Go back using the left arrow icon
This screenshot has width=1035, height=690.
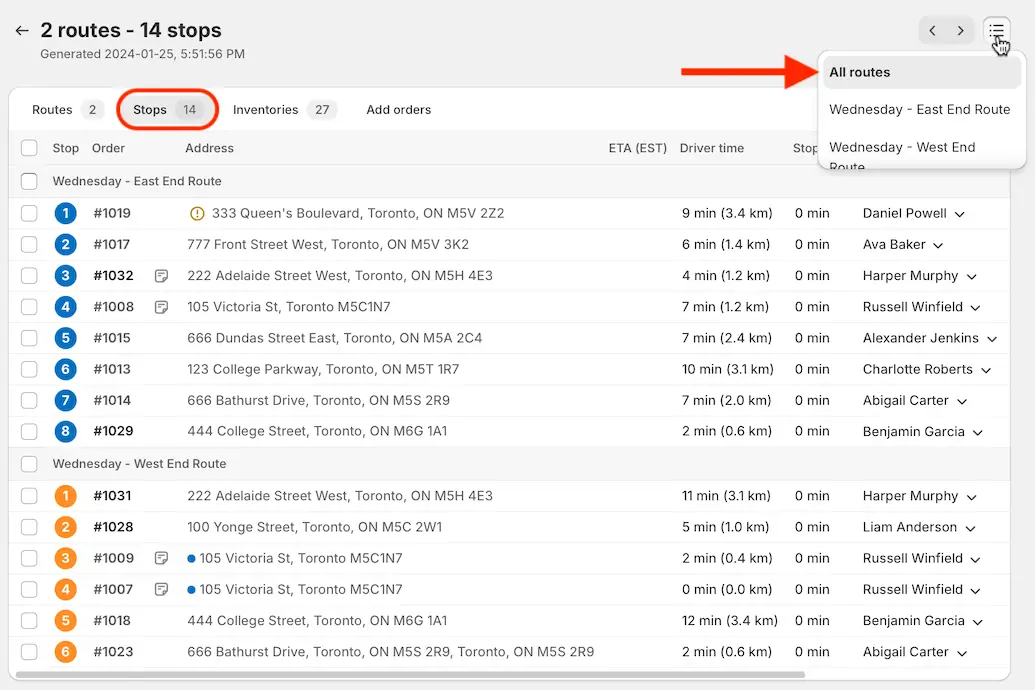click(x=22, y=30)
